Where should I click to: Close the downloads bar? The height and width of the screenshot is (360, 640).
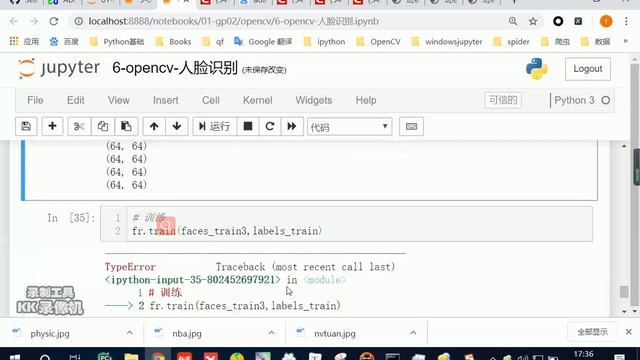click(629, 332)
